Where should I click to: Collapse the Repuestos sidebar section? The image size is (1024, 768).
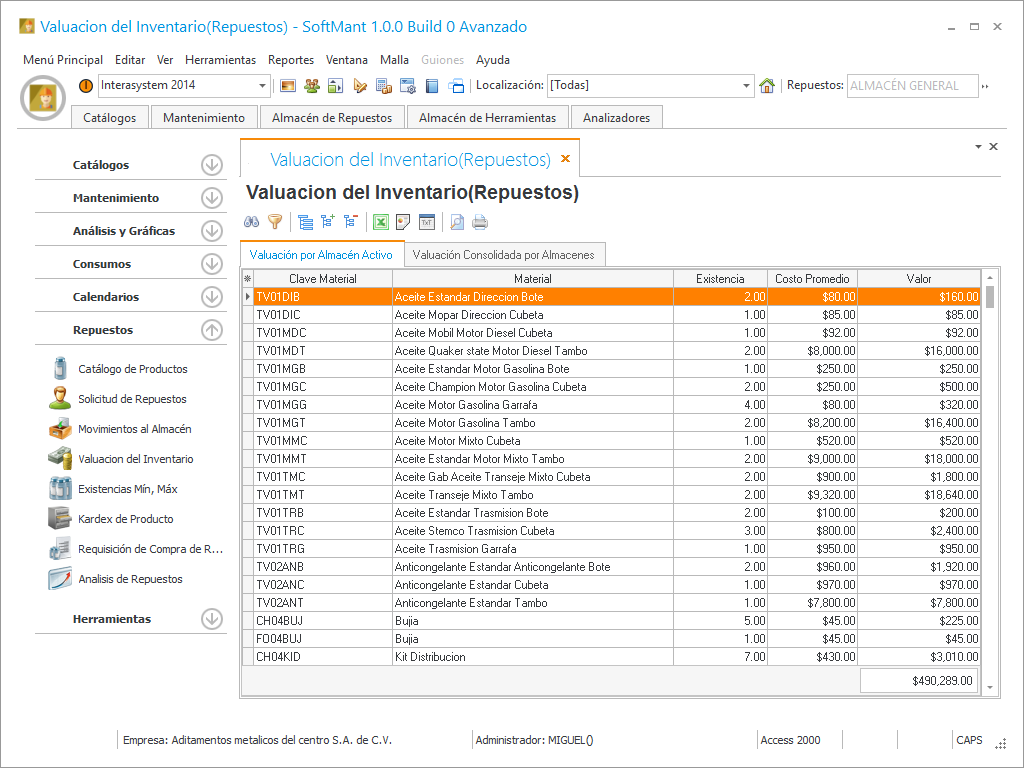tap(211, 330)
